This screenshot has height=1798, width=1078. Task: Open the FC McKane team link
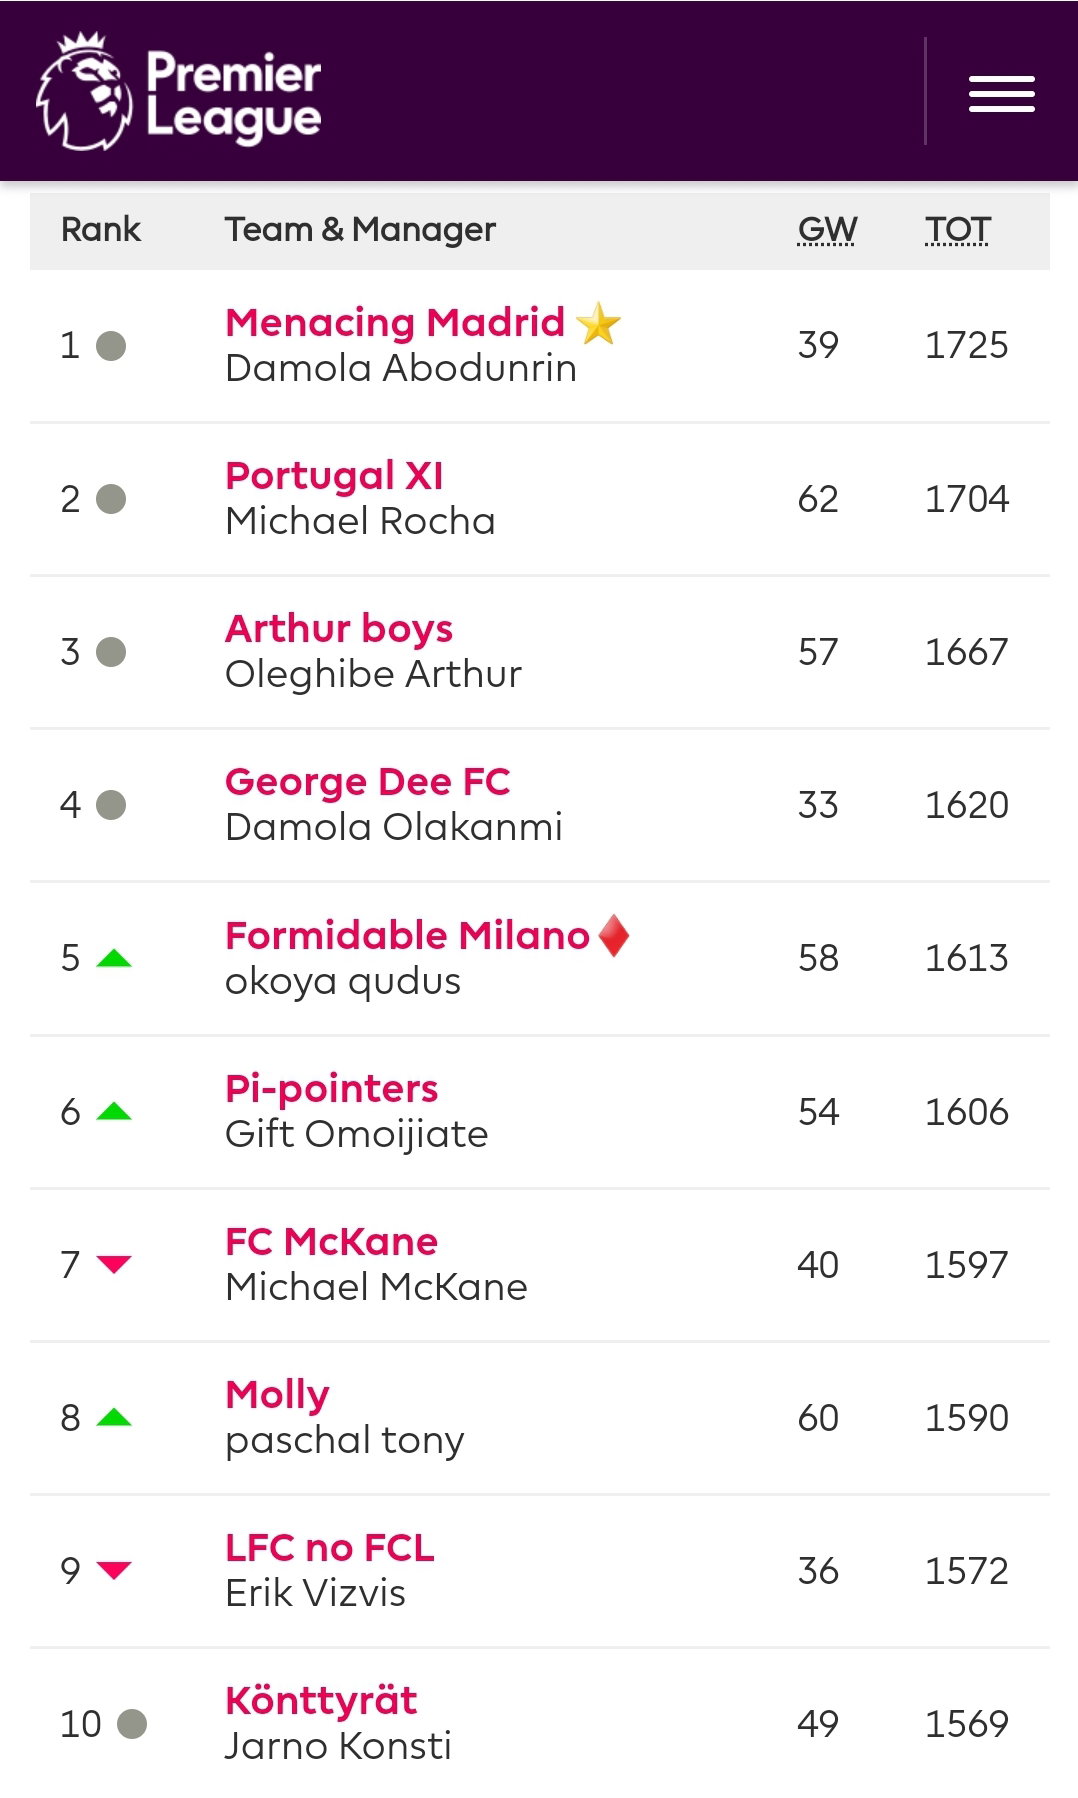click(332, 1241)
